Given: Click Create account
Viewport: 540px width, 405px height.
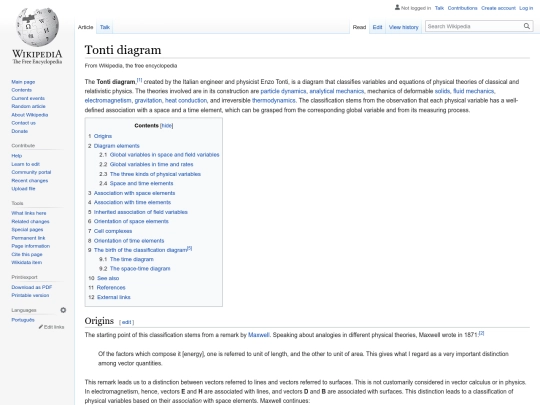Looking at the screenshot, I should coord(498,8).
